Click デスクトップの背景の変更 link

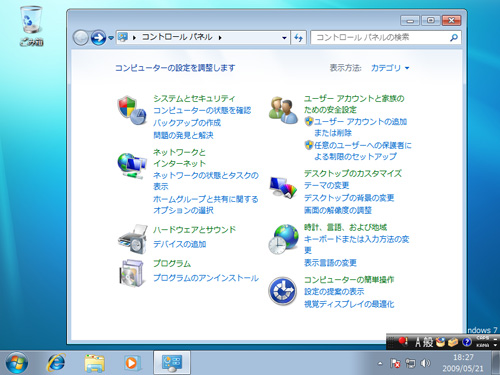tap(349, 198)
